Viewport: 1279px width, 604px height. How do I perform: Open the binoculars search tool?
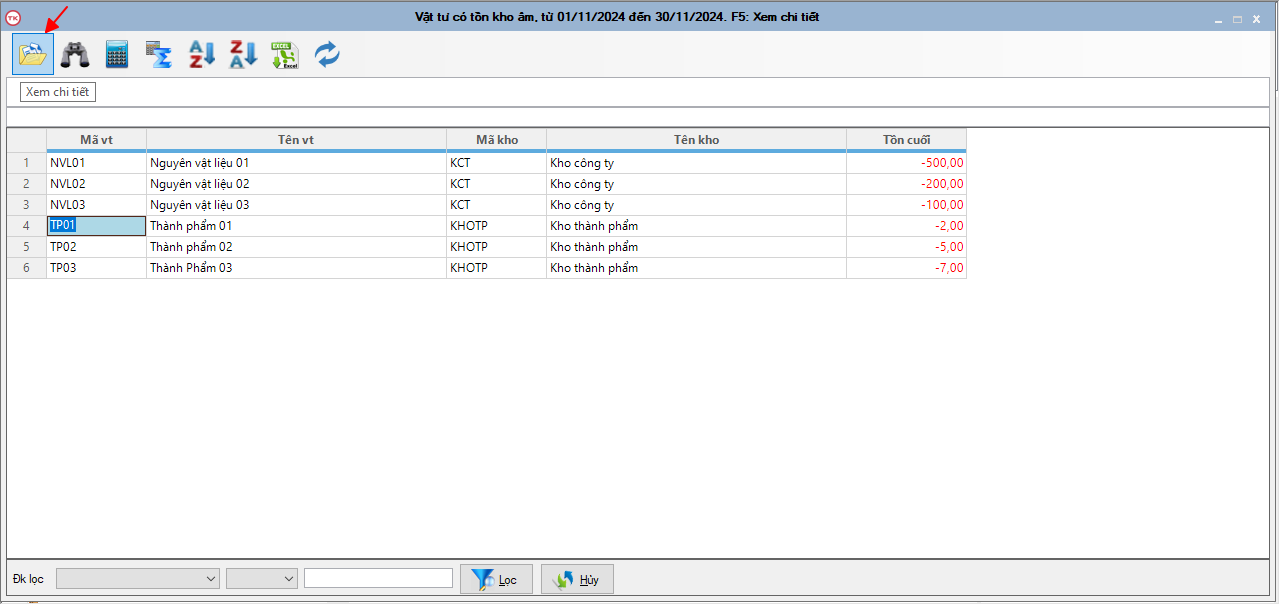coord(75,55)
